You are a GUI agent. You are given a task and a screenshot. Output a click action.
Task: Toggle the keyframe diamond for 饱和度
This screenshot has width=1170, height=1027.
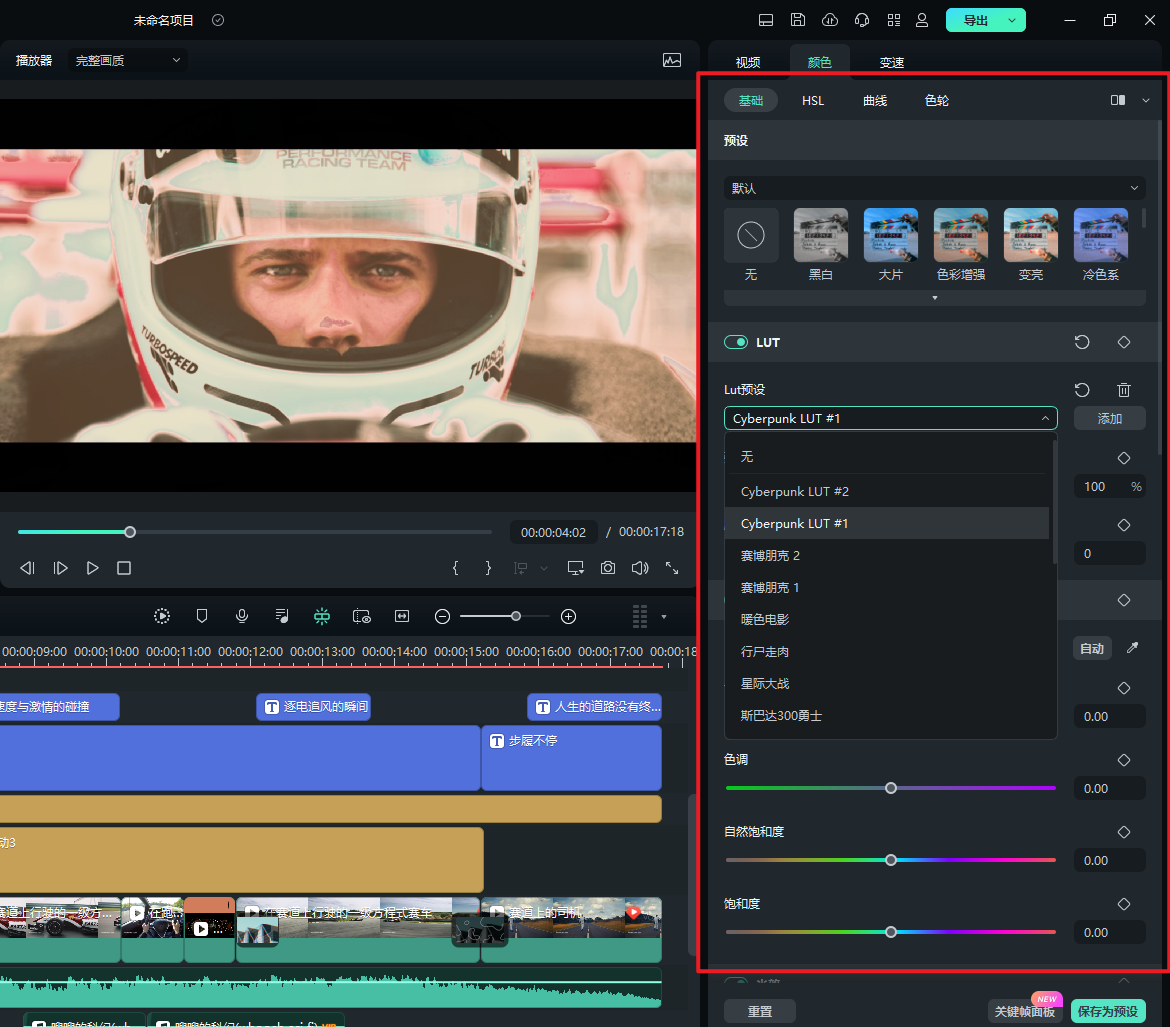(1123, 904)
